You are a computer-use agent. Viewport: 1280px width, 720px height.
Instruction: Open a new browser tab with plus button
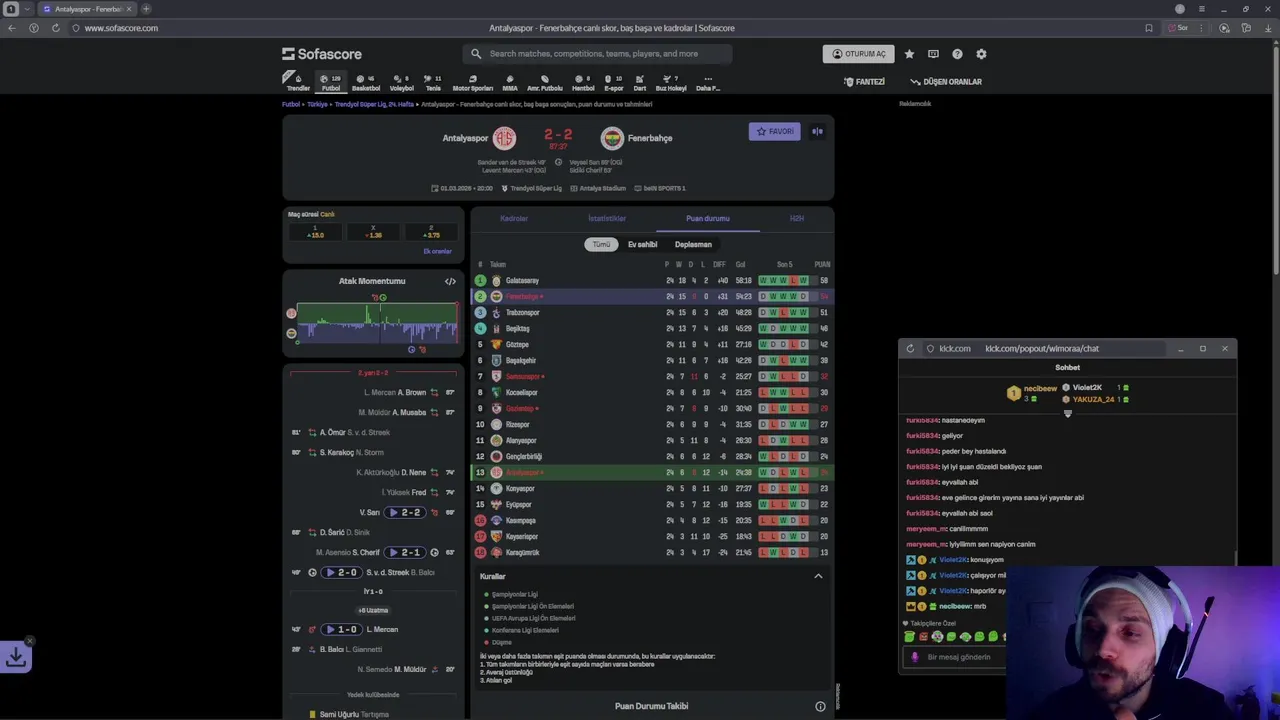(146, 9)
